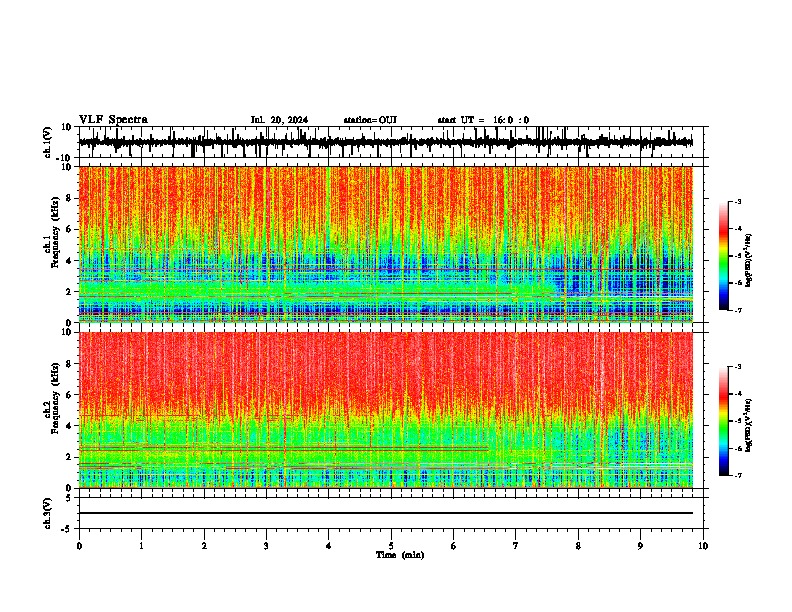The width and height of the screenshot is (792, 612).
Task: Click the ch.3(V) axis label
Action: coord(48,514)
